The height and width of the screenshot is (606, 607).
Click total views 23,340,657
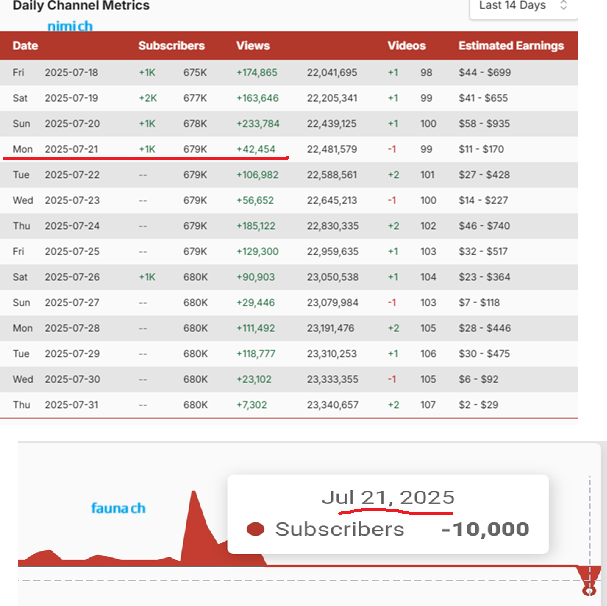[333, 405]
